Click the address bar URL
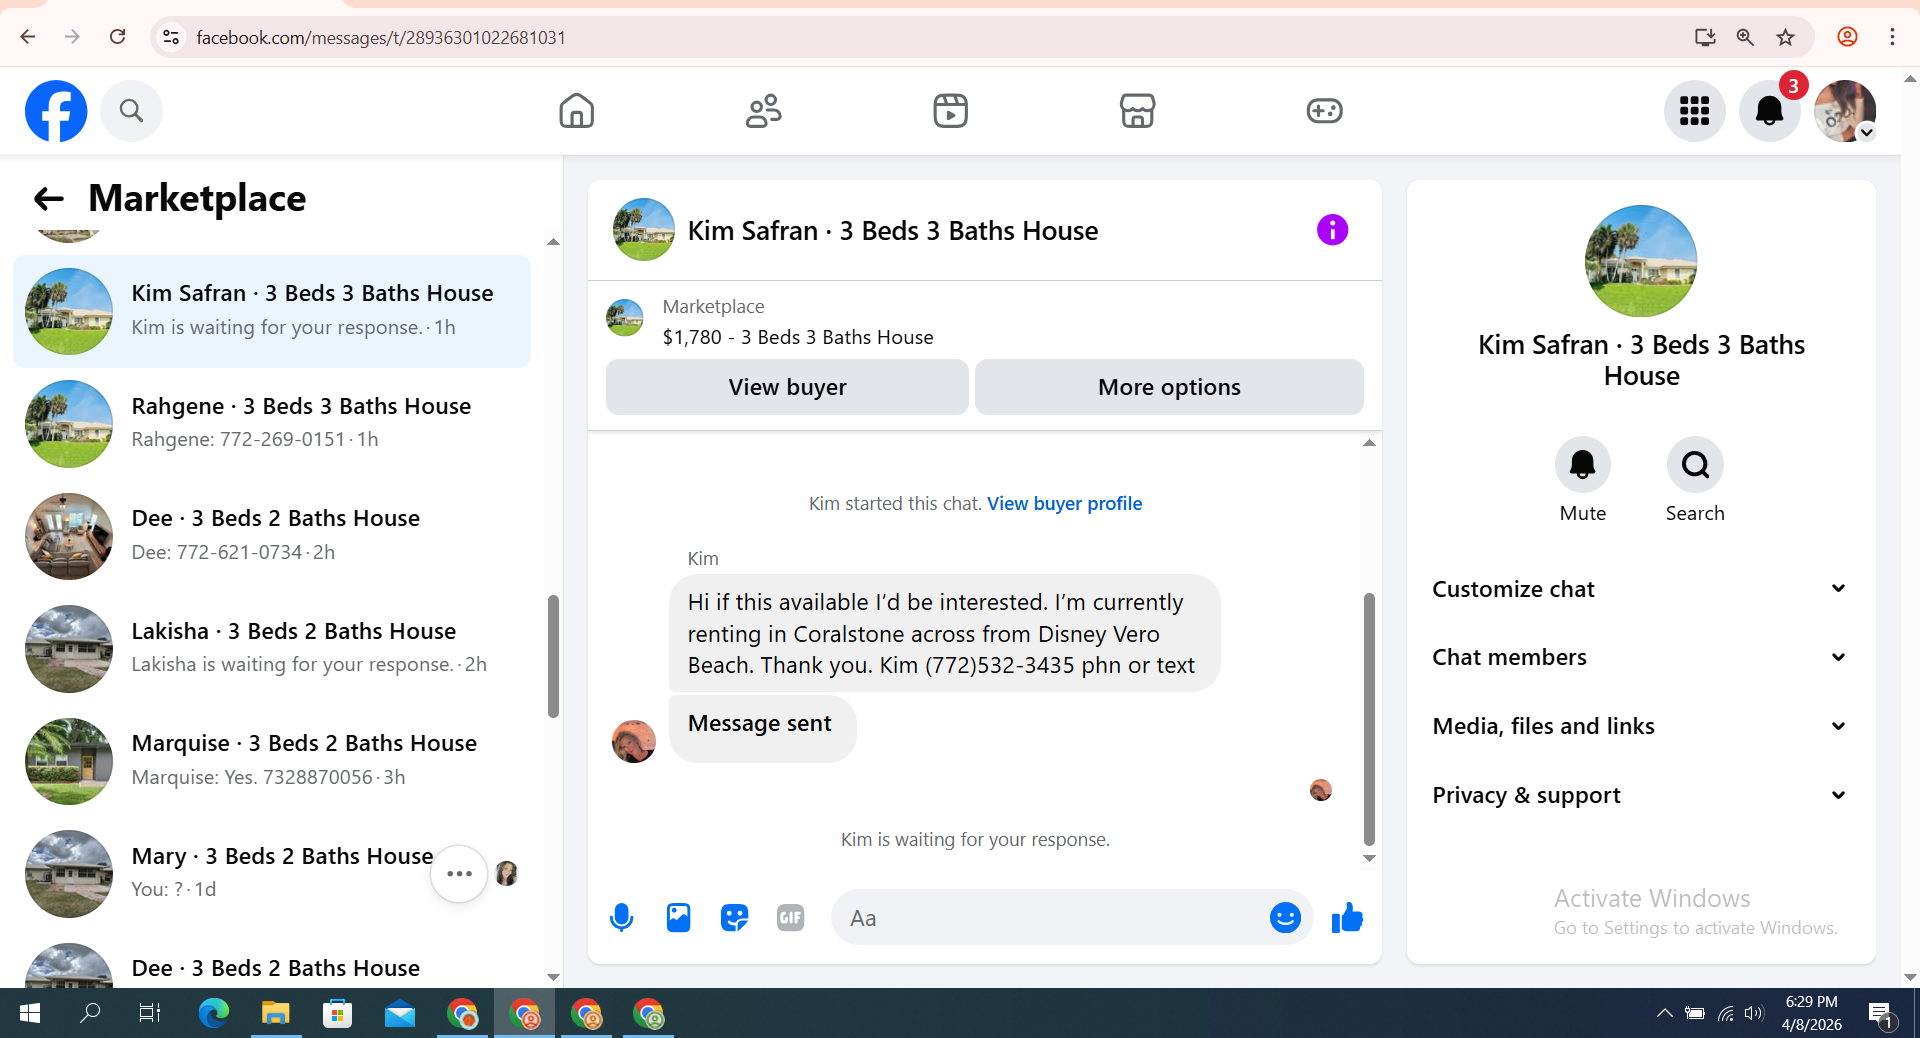The height and width of the screenshot is (1038, 1920). [x=381, y=37]
